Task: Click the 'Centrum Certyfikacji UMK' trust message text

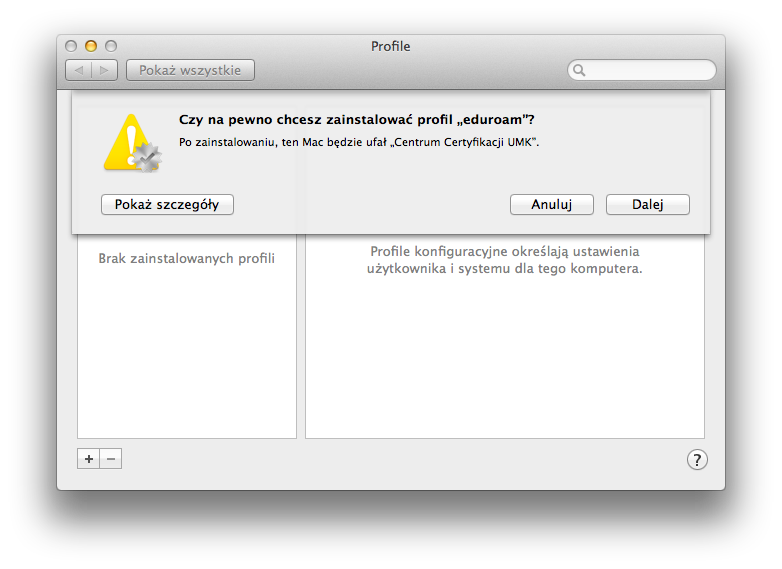Action: tap(359, 142)
